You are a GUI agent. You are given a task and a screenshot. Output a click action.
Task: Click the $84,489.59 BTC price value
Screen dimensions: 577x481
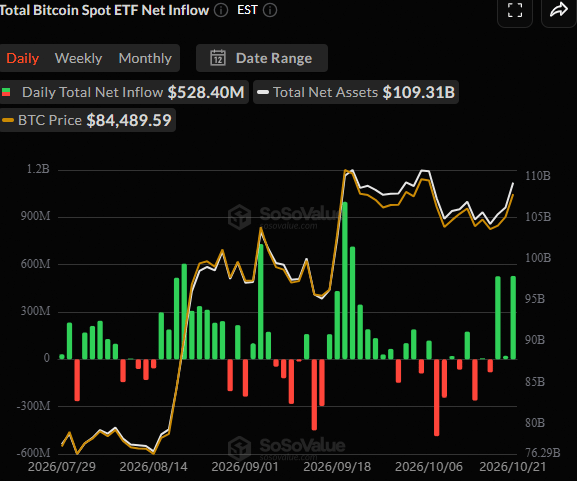tap(129, 120)
